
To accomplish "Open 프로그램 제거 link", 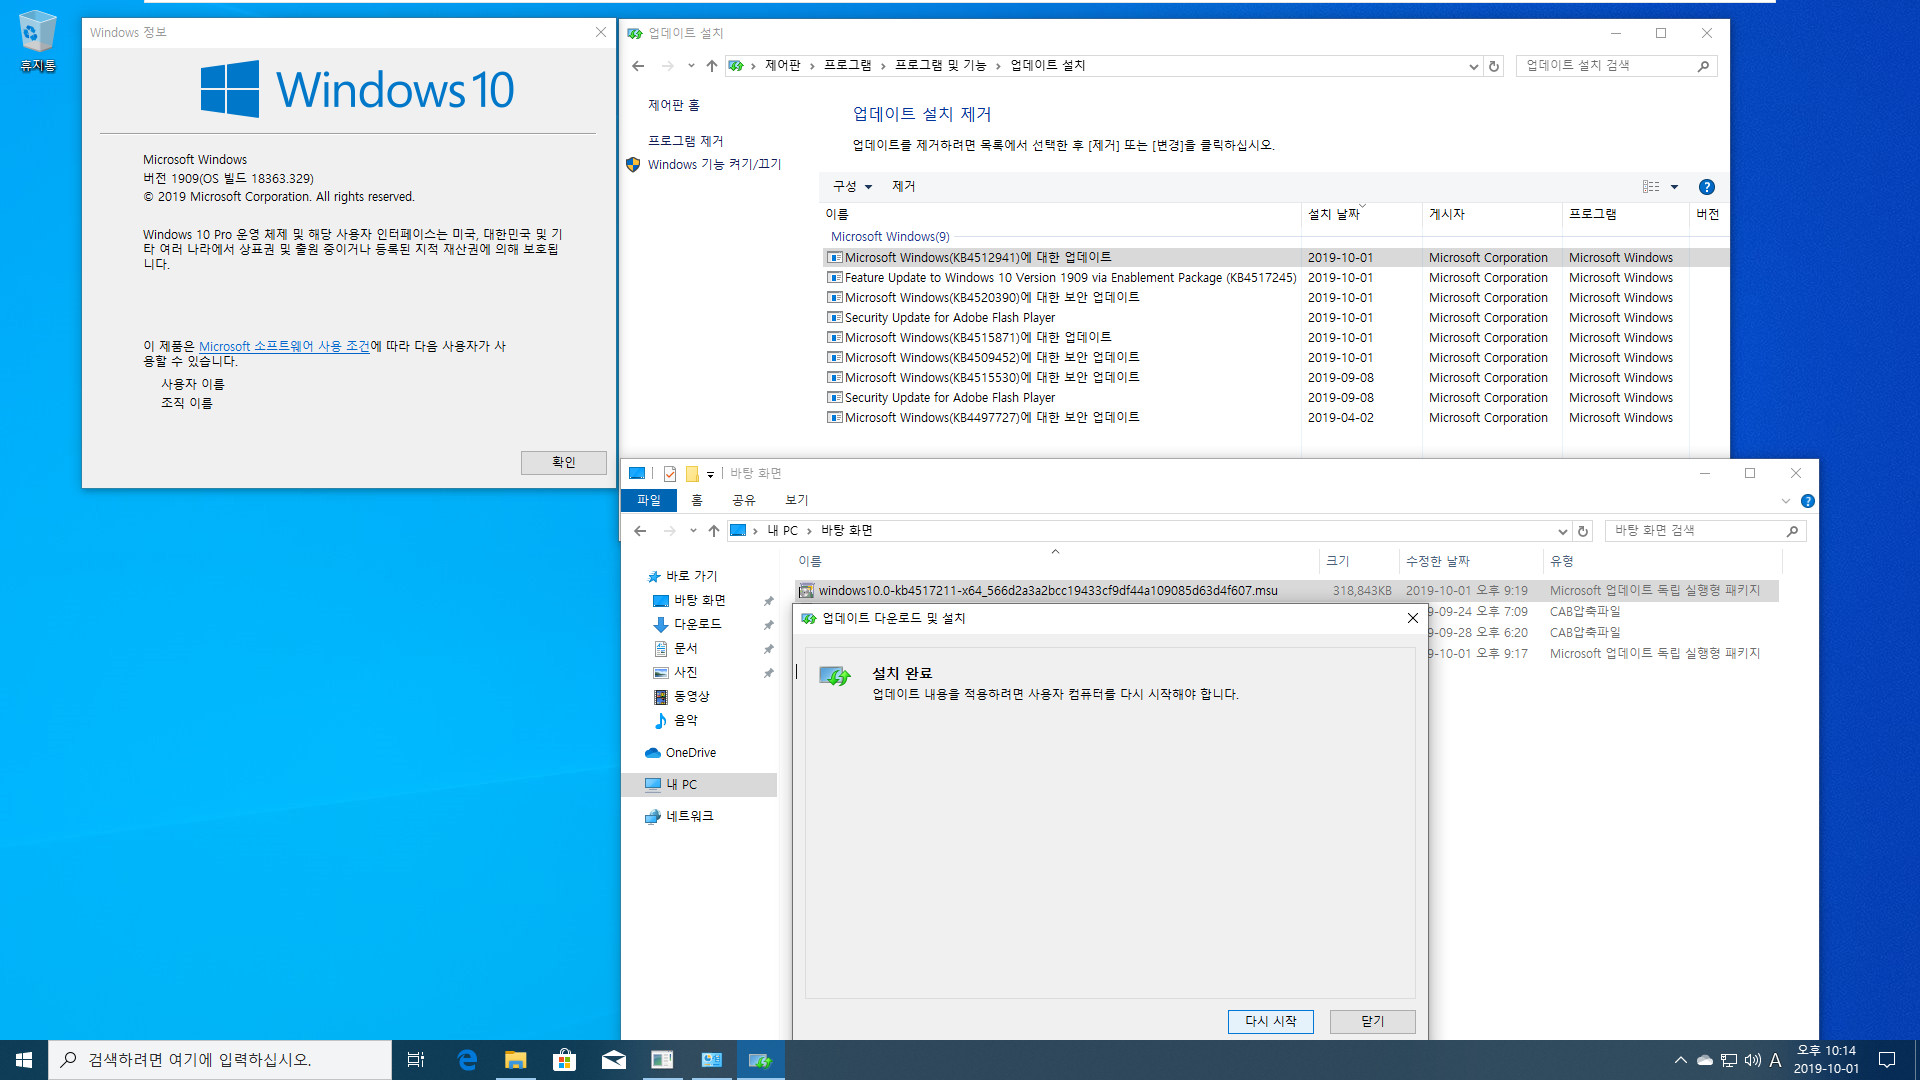I will coord(685,141).
